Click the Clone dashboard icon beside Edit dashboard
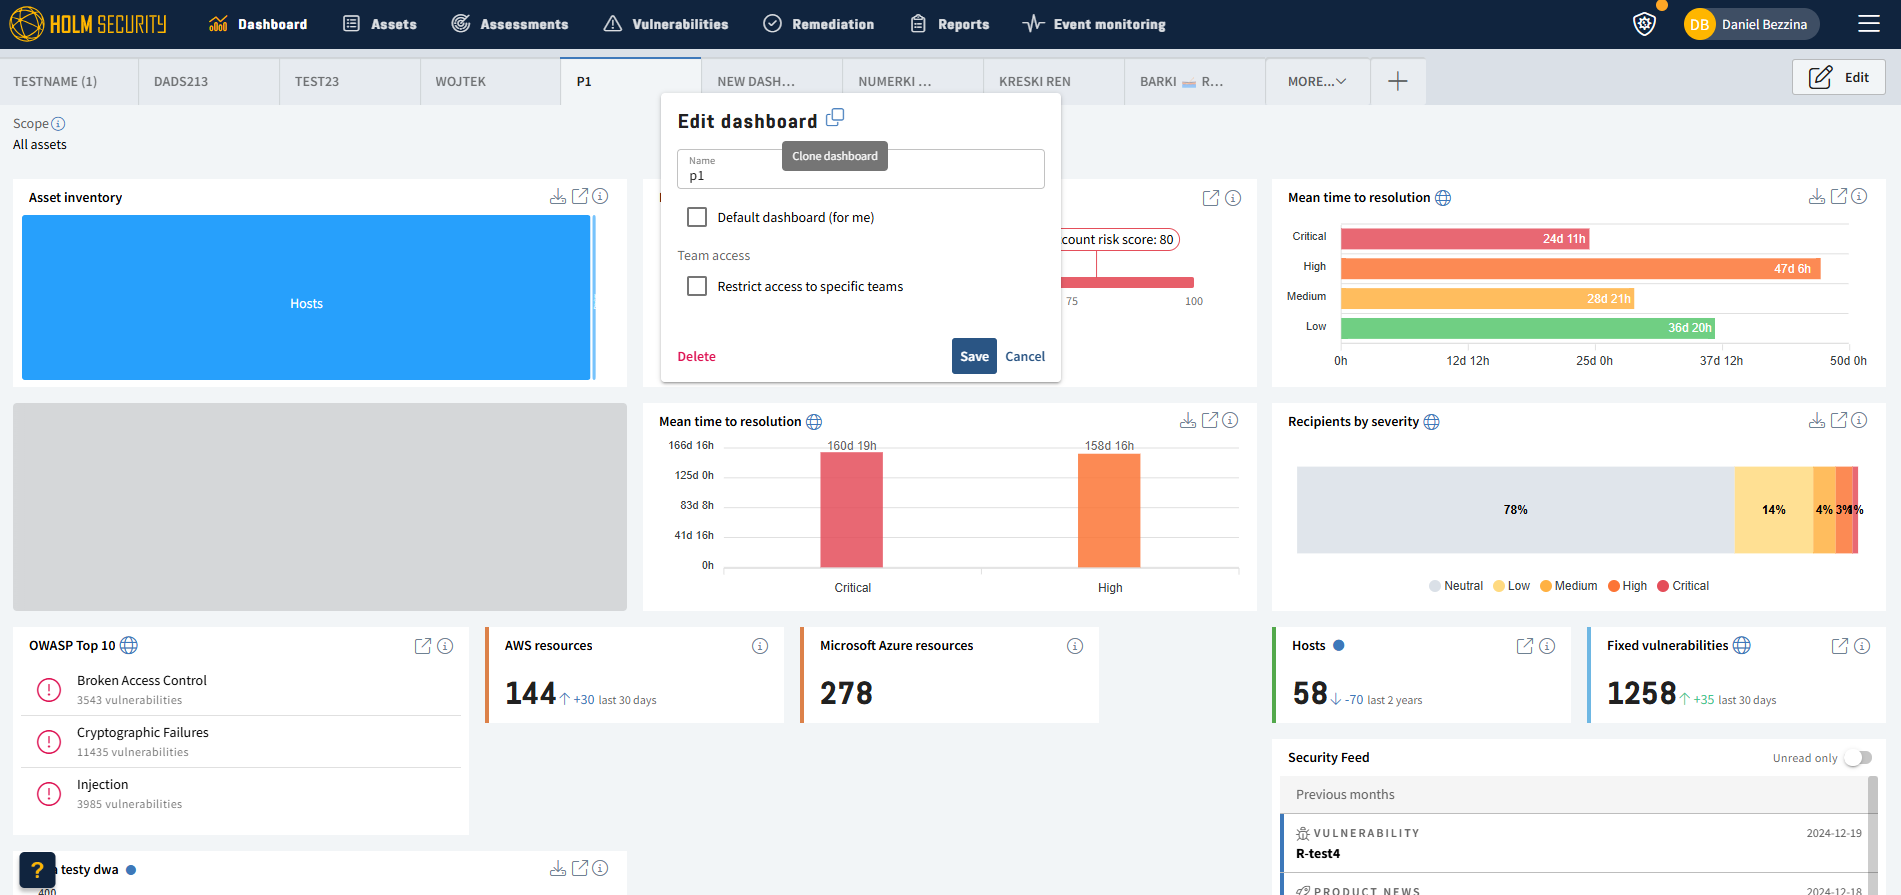The width and height of the screenshot is (1901, 895). (835, 118)
